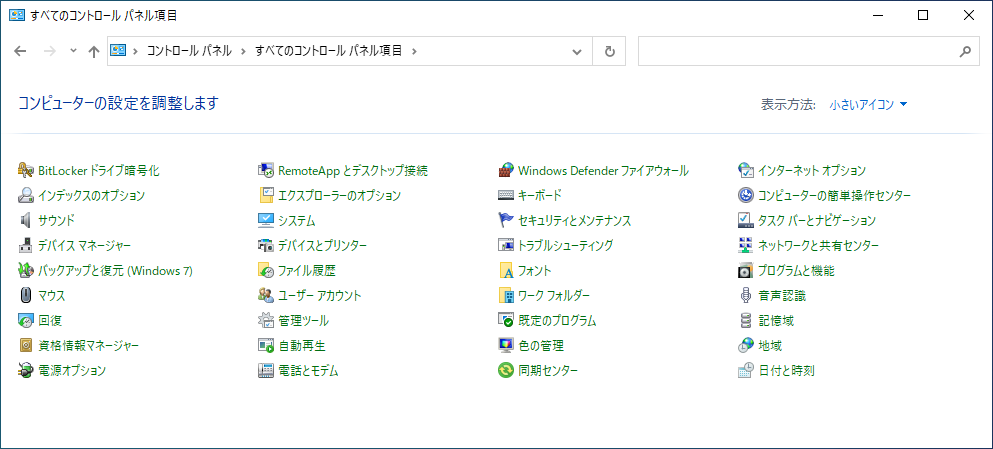Expand chevron after すべてのコントロール パネル項目 breadcrumb
The width and height of the screenshot is (993, 449).
414,51
